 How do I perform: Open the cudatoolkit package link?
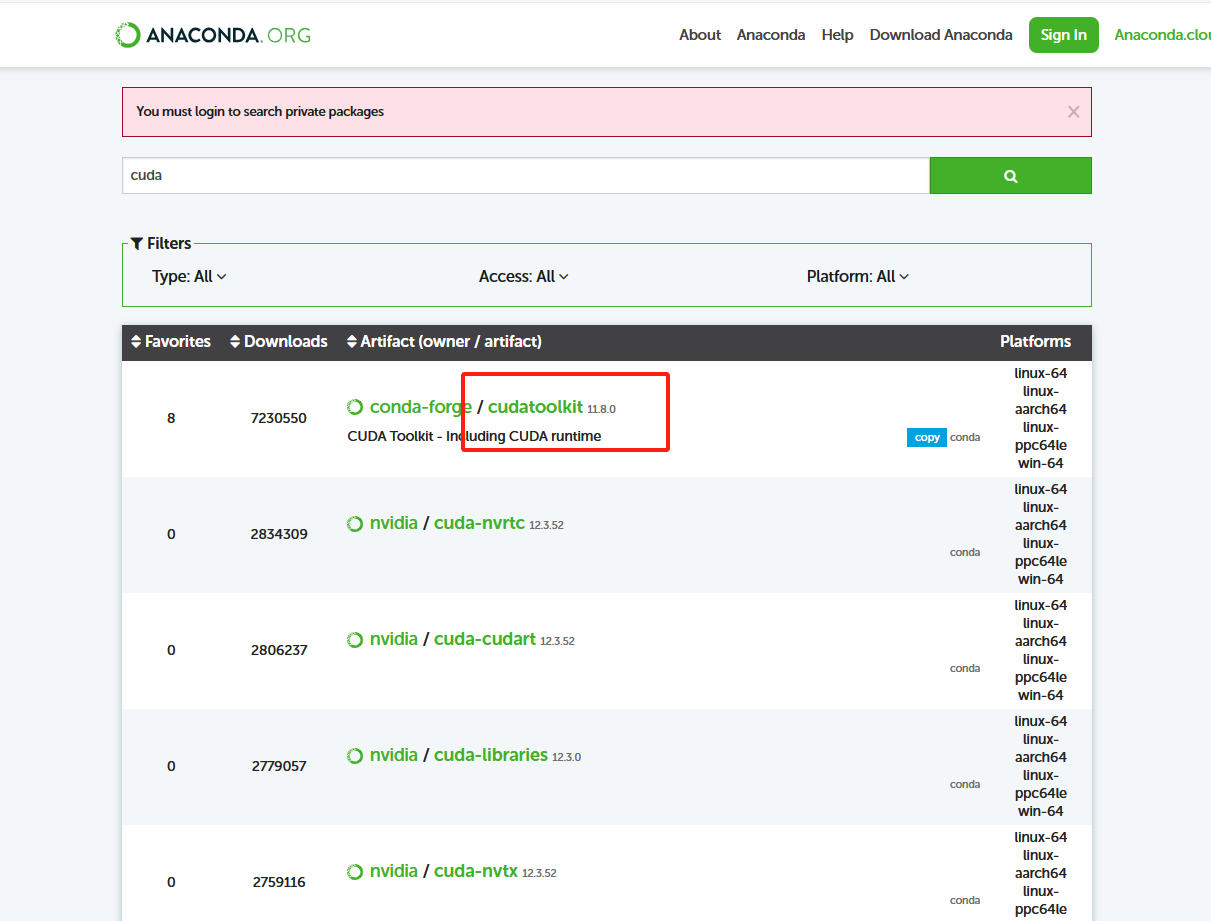coord(535,407)
